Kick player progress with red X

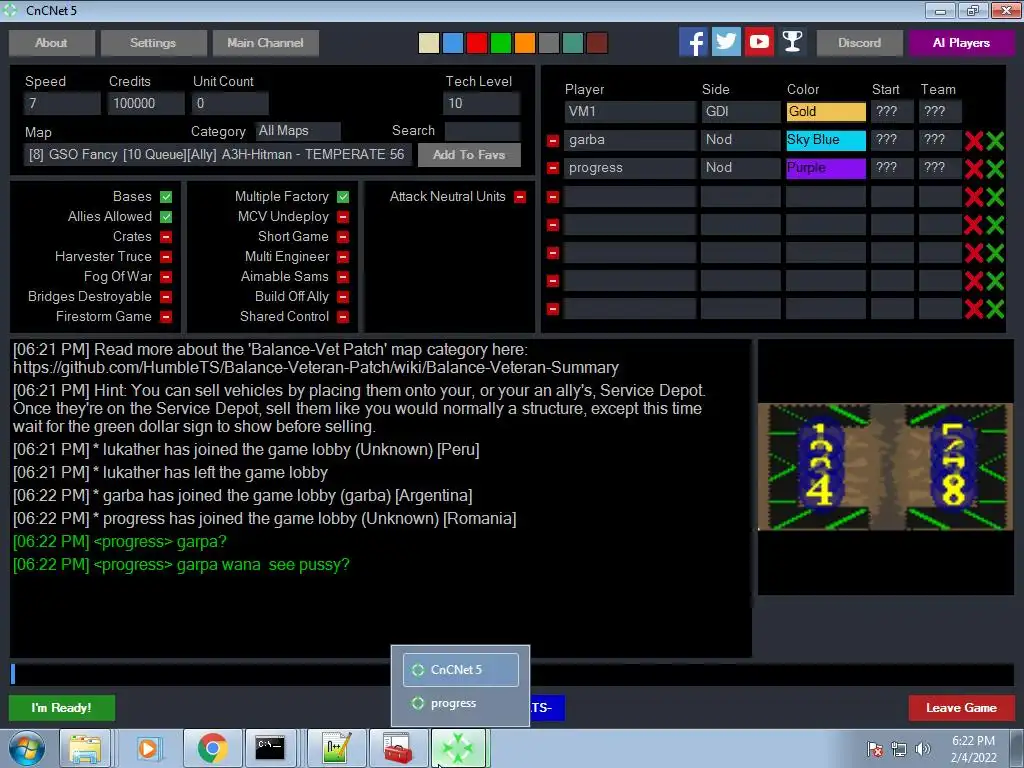coord(974,168)
